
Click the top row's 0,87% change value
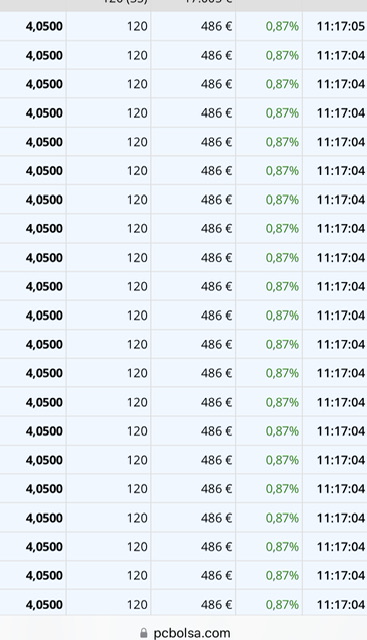click(x=282, y=27)
